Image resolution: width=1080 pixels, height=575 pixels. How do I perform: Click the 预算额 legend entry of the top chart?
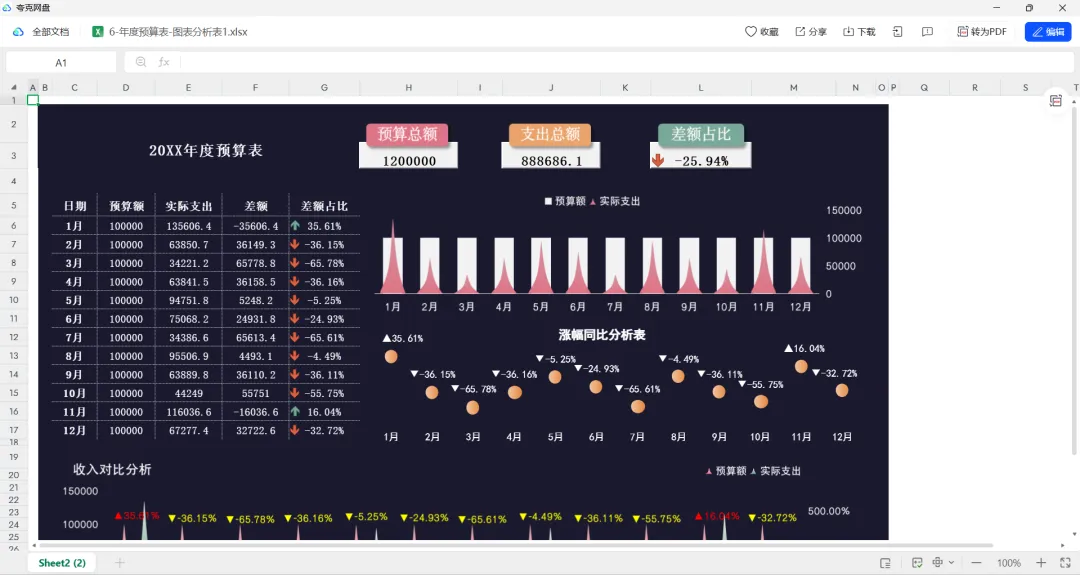(565, 201)
